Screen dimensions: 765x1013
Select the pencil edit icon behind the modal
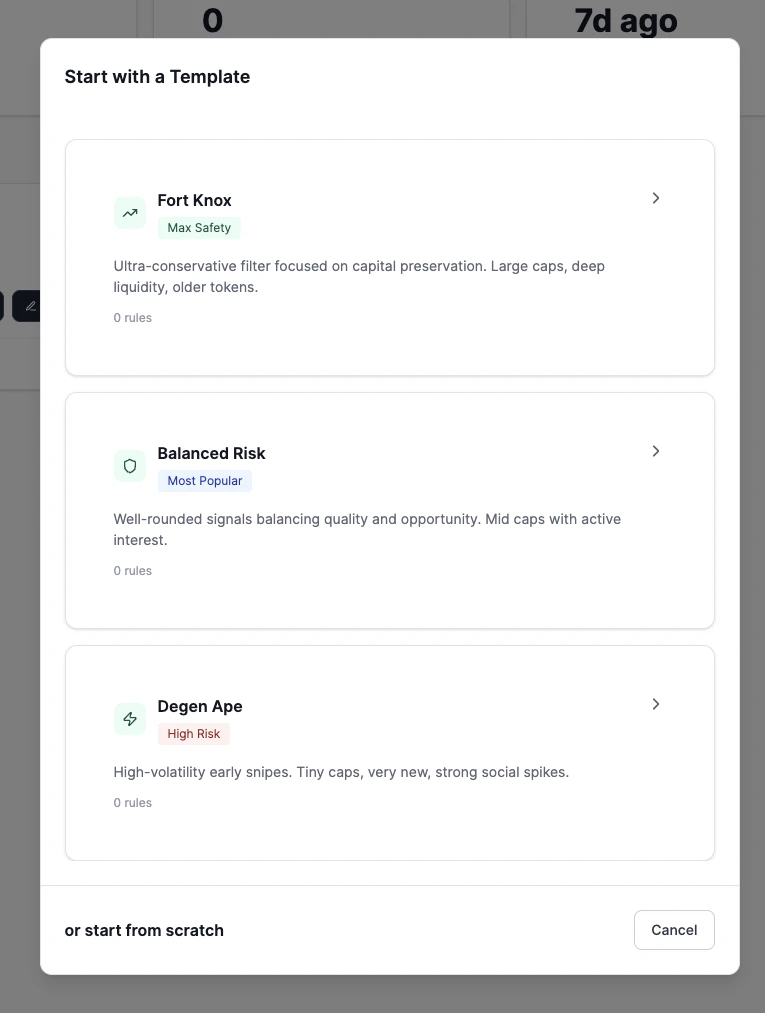coord(29,305)
